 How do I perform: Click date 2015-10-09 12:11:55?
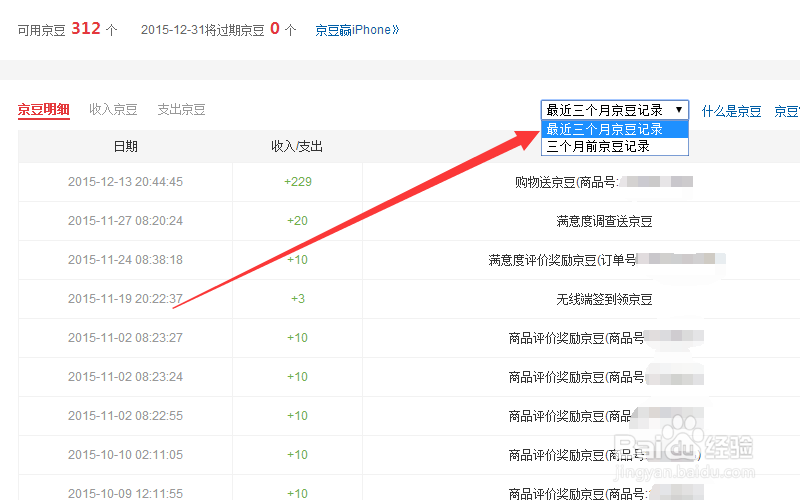[126, 493]
